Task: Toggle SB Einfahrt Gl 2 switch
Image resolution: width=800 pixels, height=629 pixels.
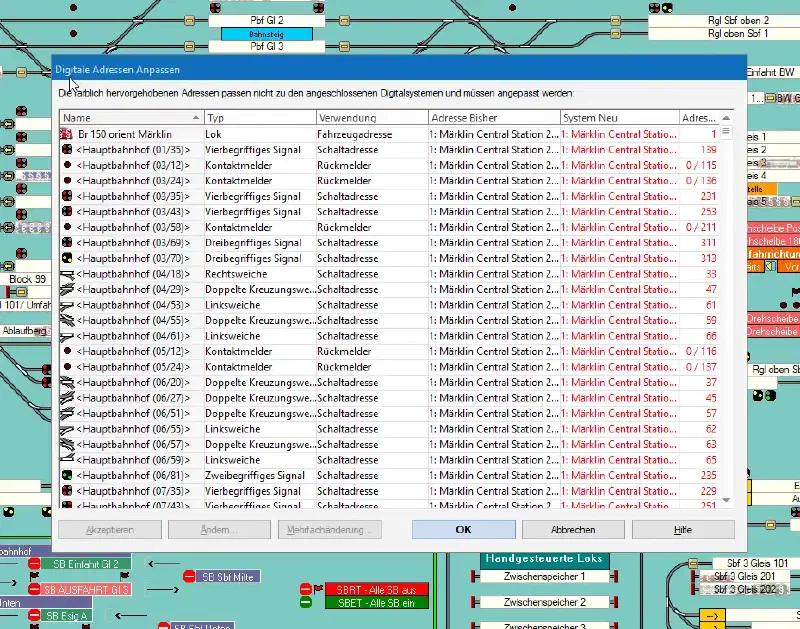Action: pos(86,564)
